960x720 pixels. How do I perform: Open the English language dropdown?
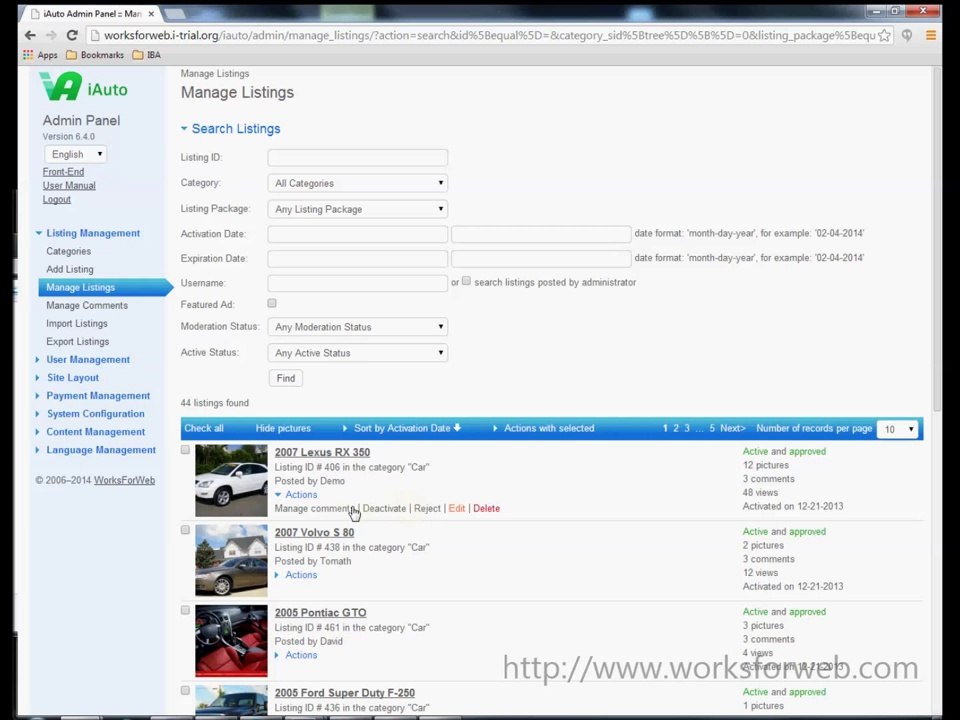click(76, 154)
